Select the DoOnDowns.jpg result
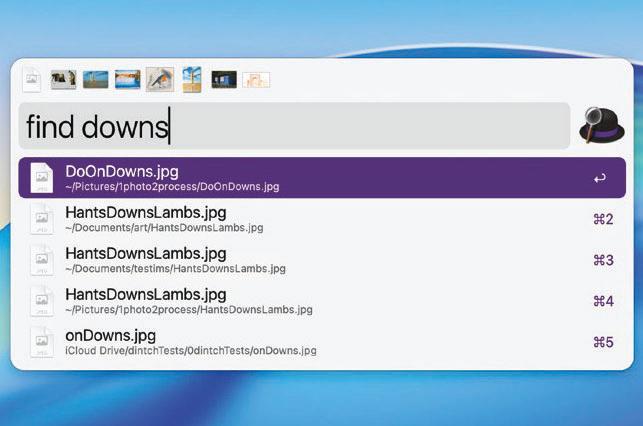Screen dimensions: 643x426 coord(322,178)
